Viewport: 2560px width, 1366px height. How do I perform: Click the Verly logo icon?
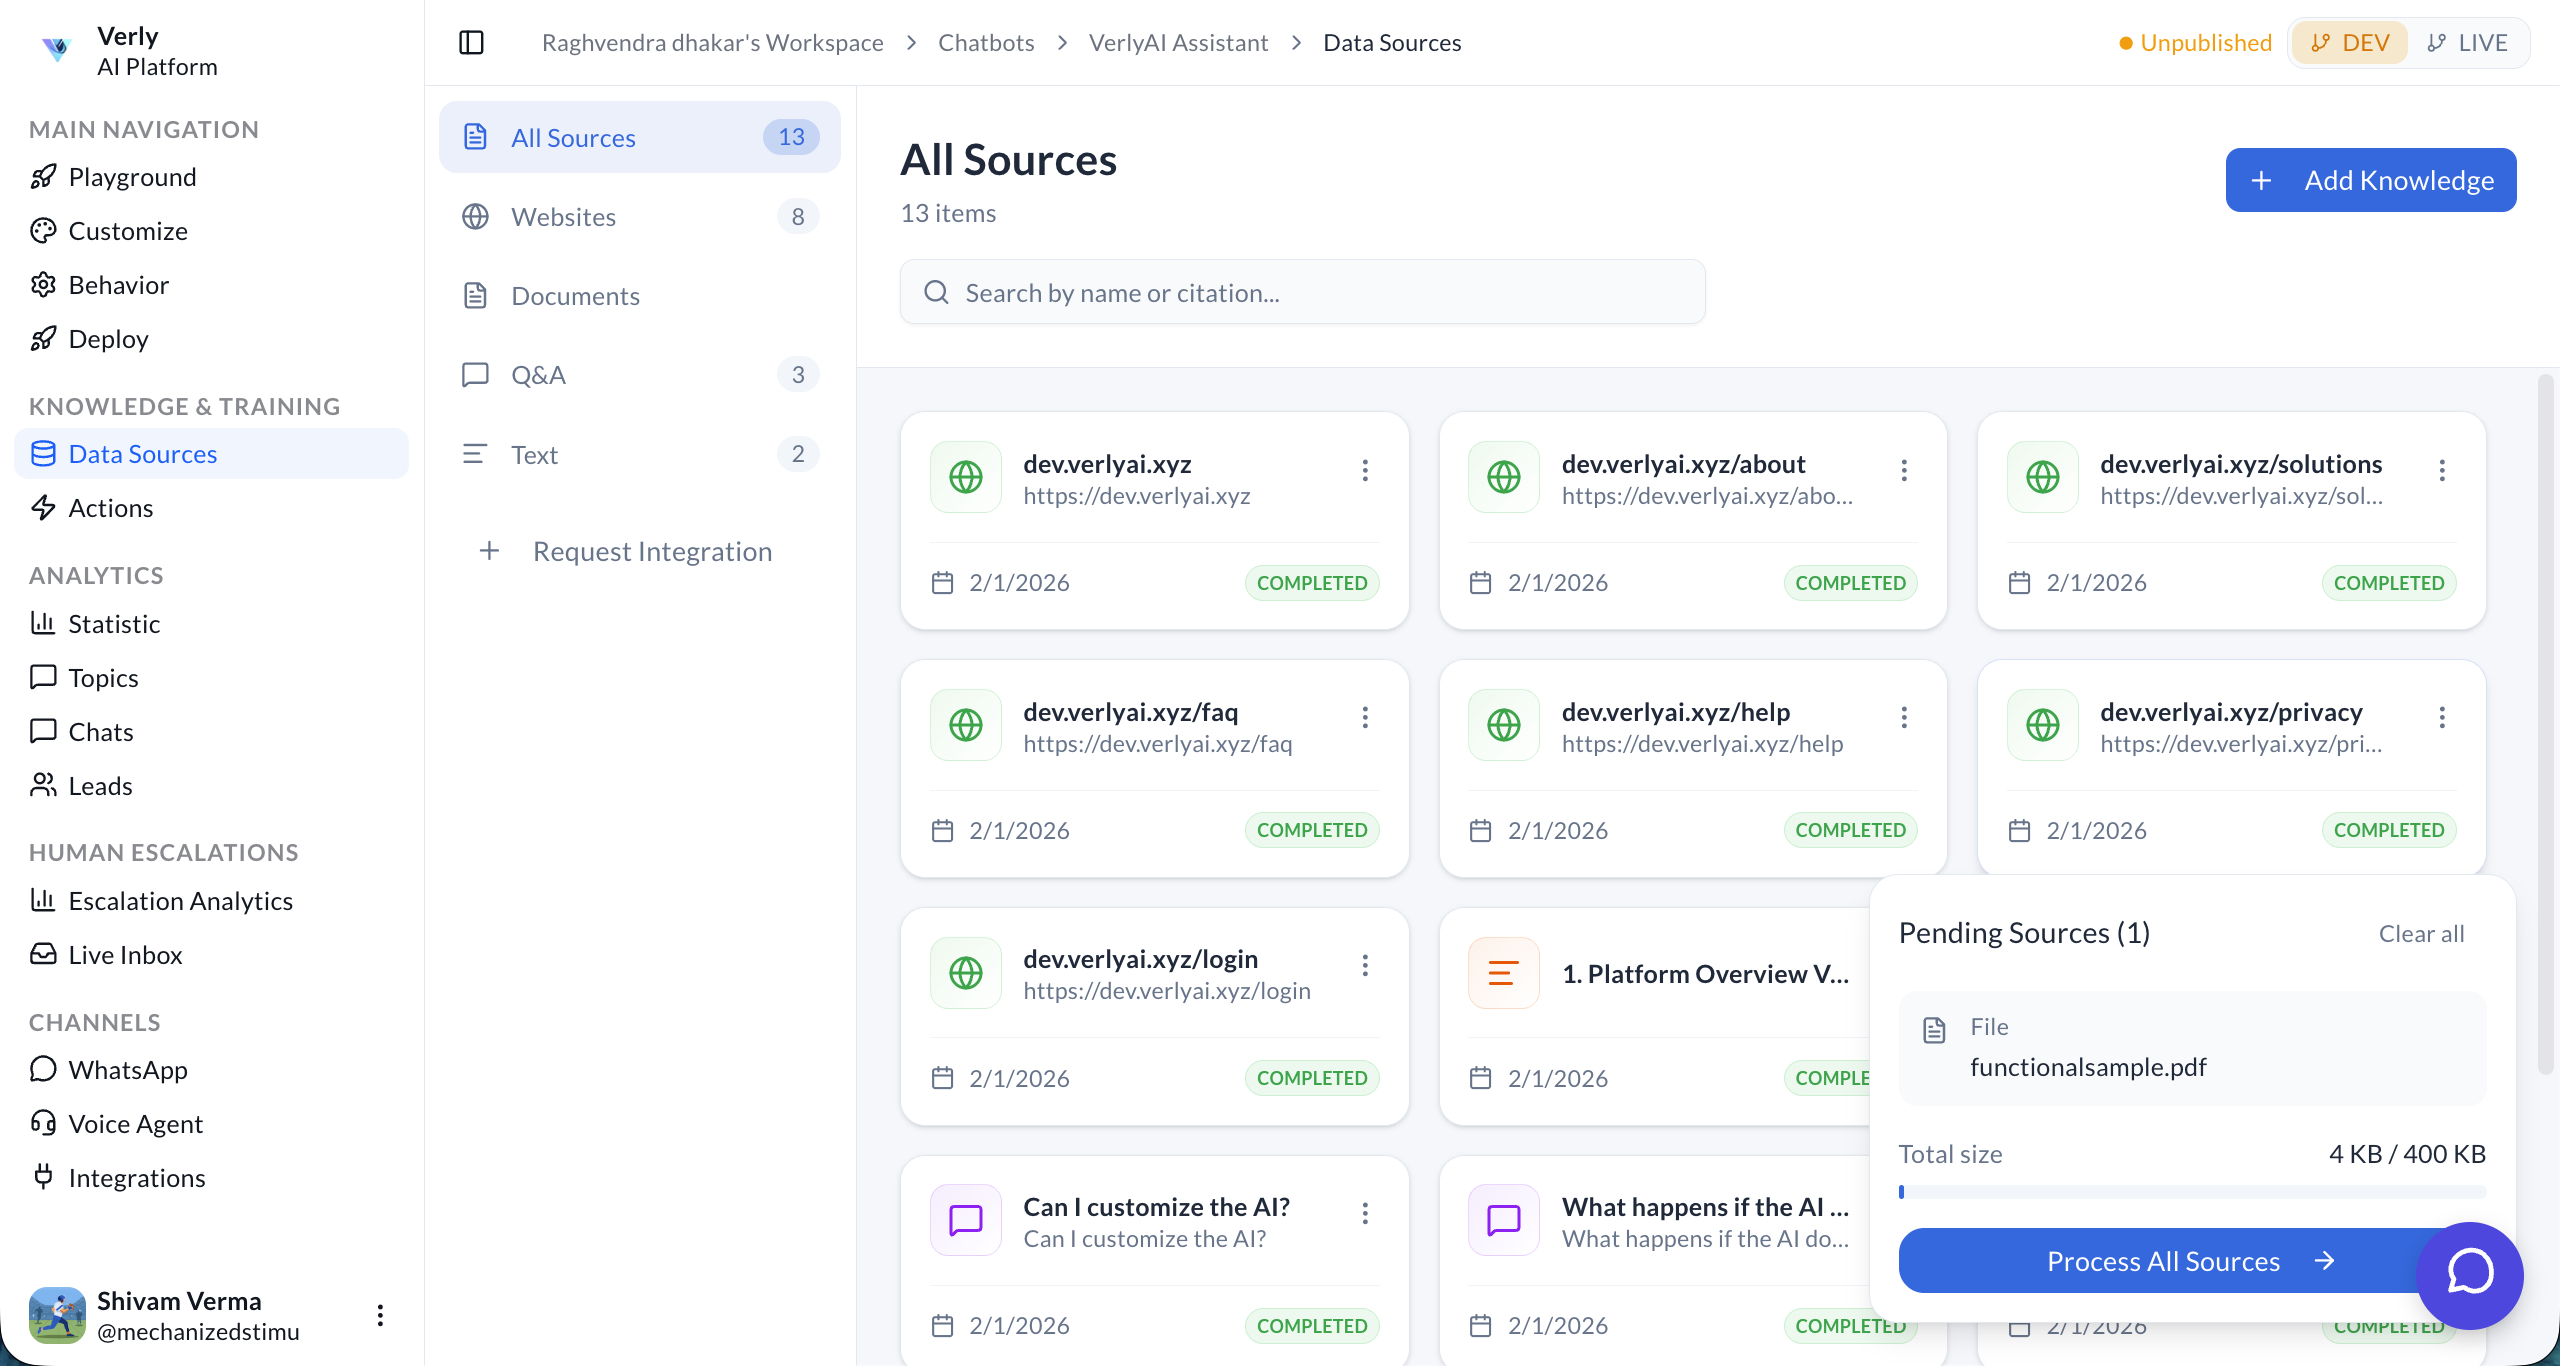pos(57,48)
